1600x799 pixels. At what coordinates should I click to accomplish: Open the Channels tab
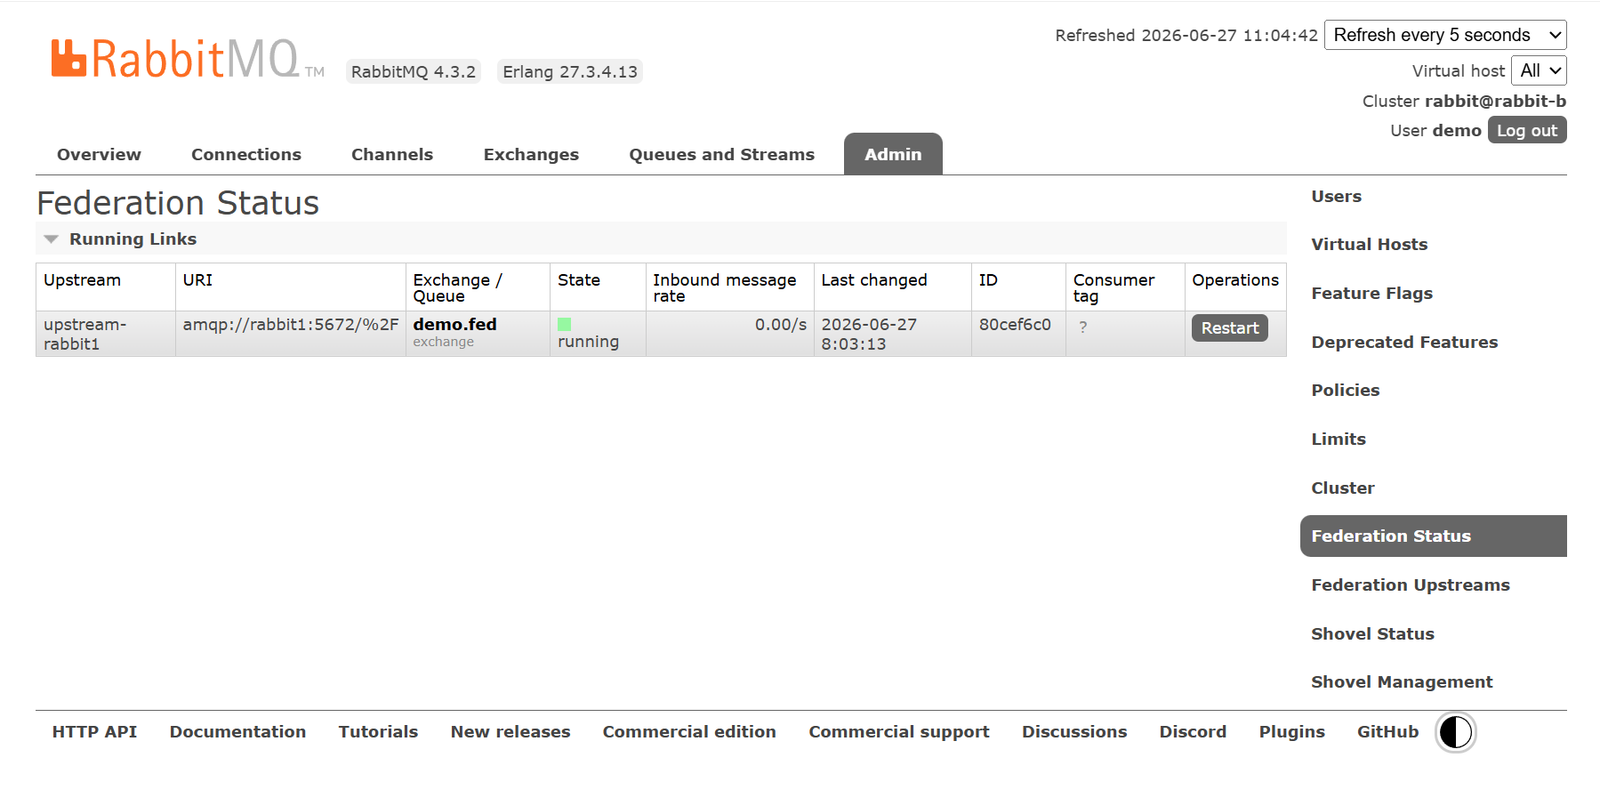[x=392, y=154]
